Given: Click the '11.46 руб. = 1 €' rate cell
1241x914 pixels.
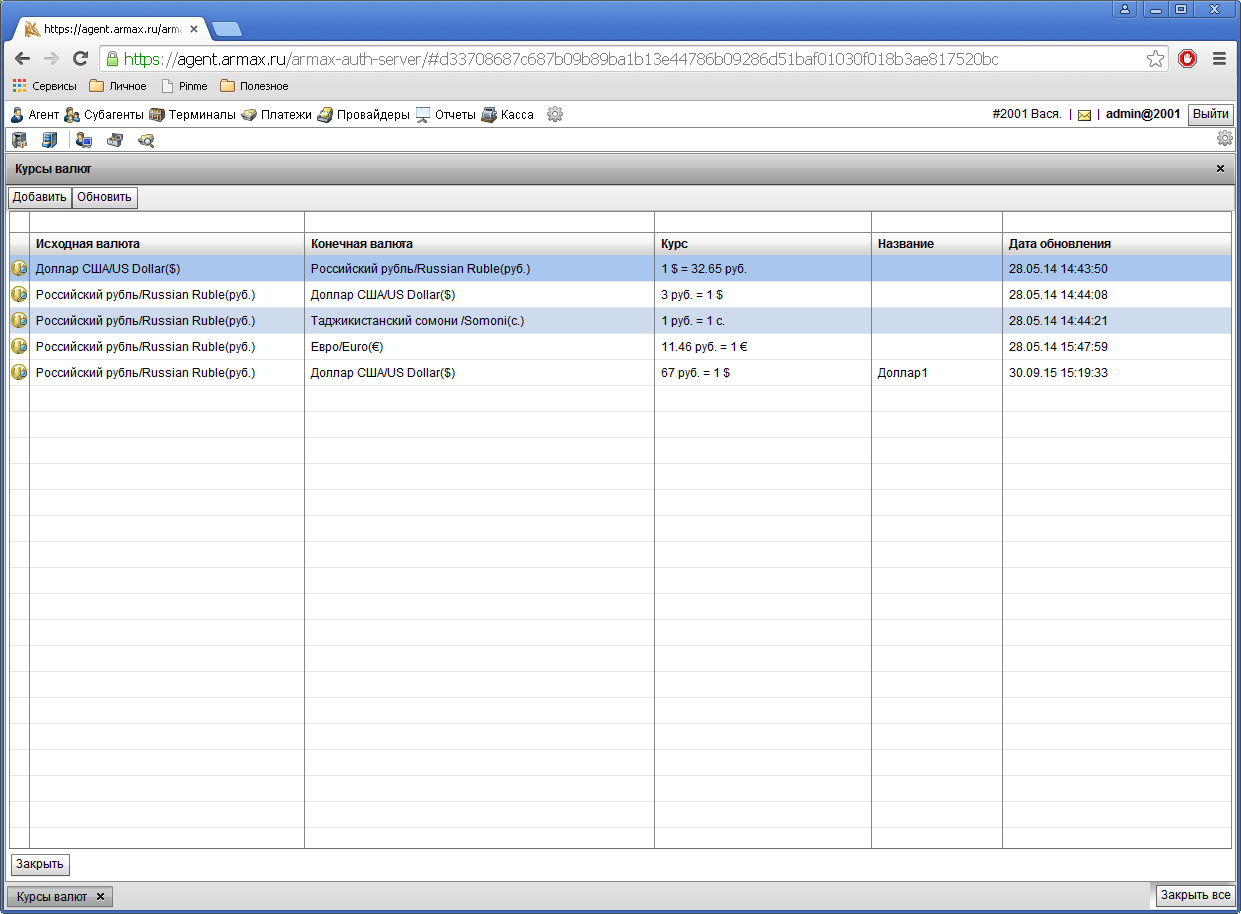Looking at the screenshot, I should point(763,347).
